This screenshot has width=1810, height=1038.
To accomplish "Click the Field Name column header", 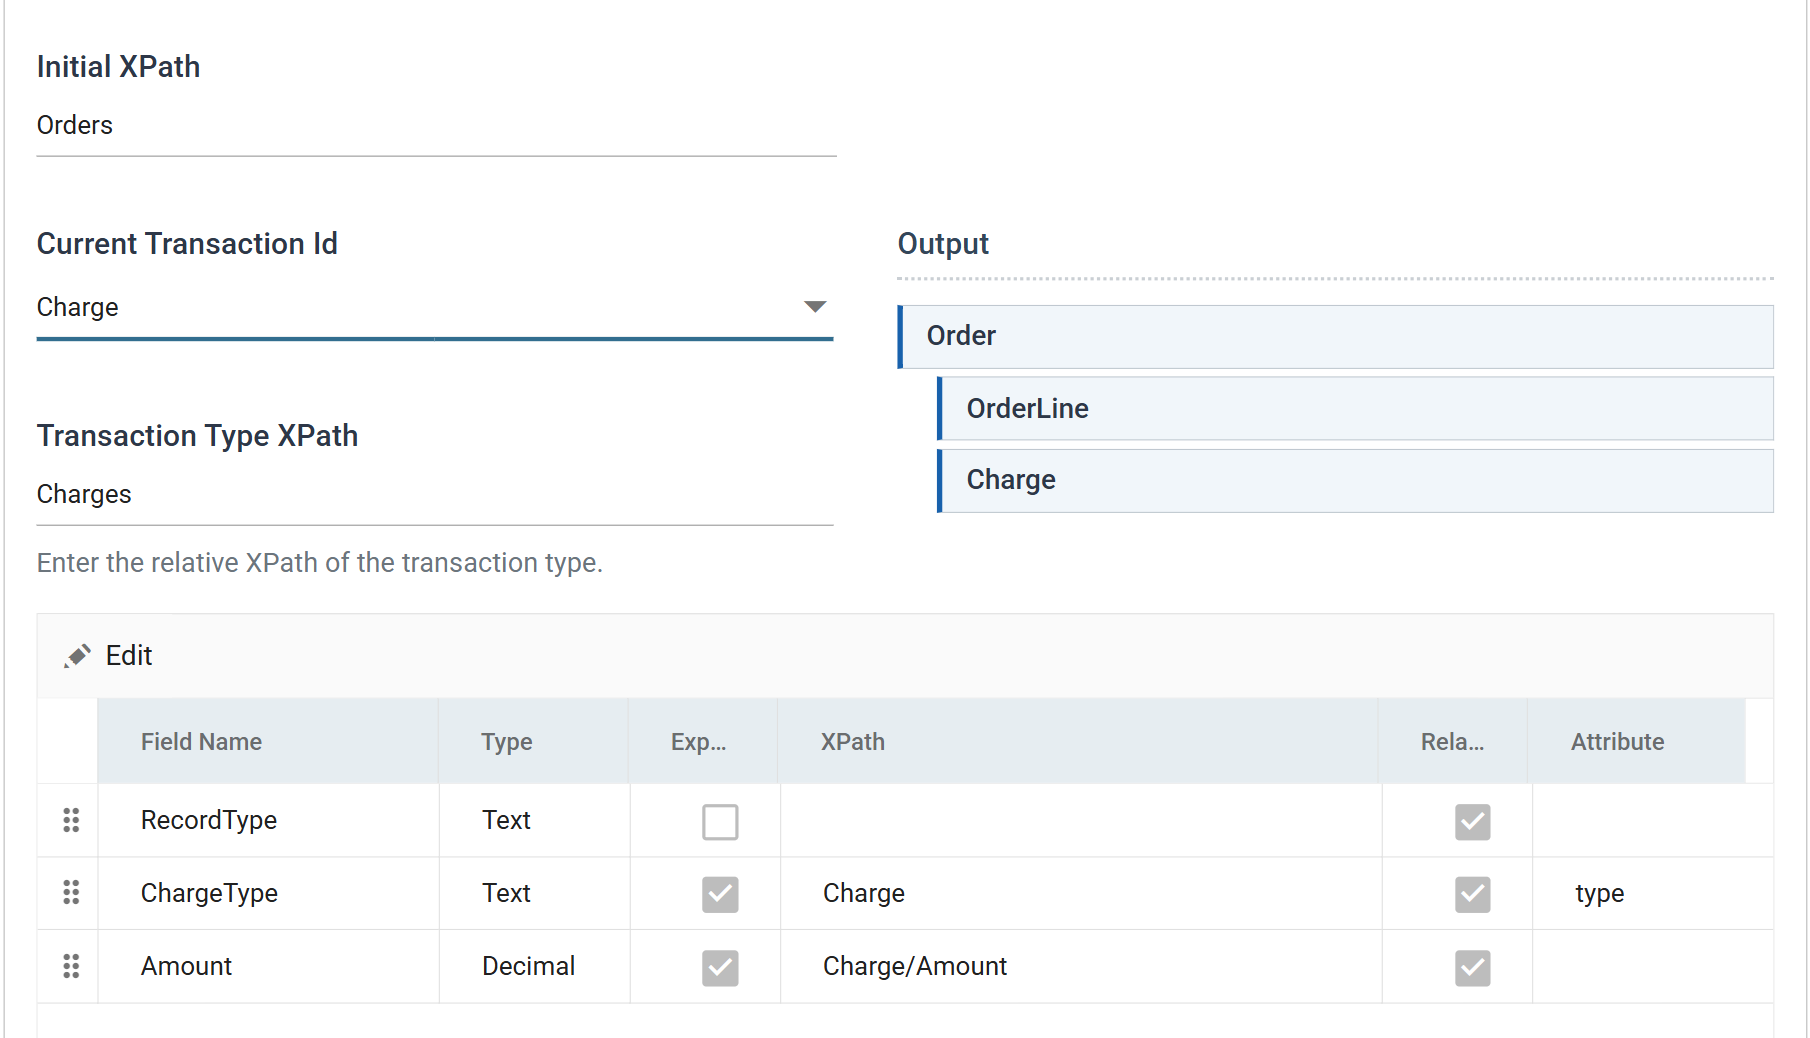I will [268, 741].
